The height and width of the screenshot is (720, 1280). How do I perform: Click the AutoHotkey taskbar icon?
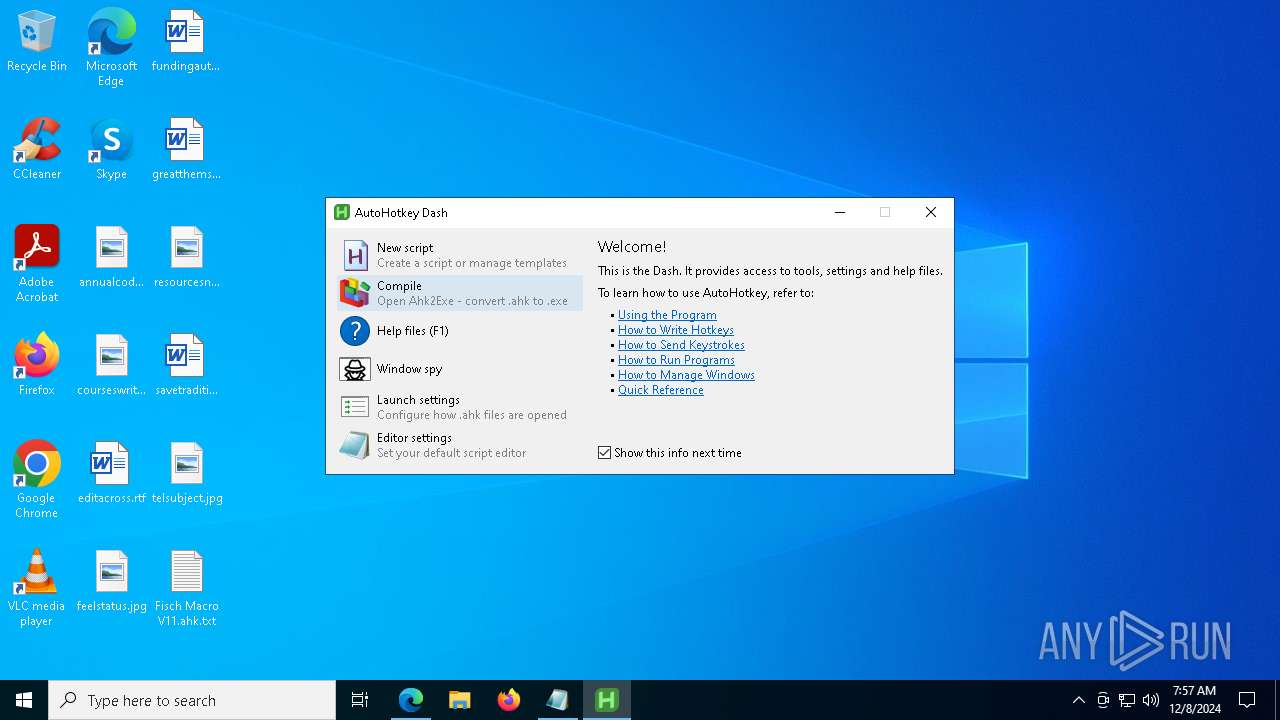click(607, 700)
